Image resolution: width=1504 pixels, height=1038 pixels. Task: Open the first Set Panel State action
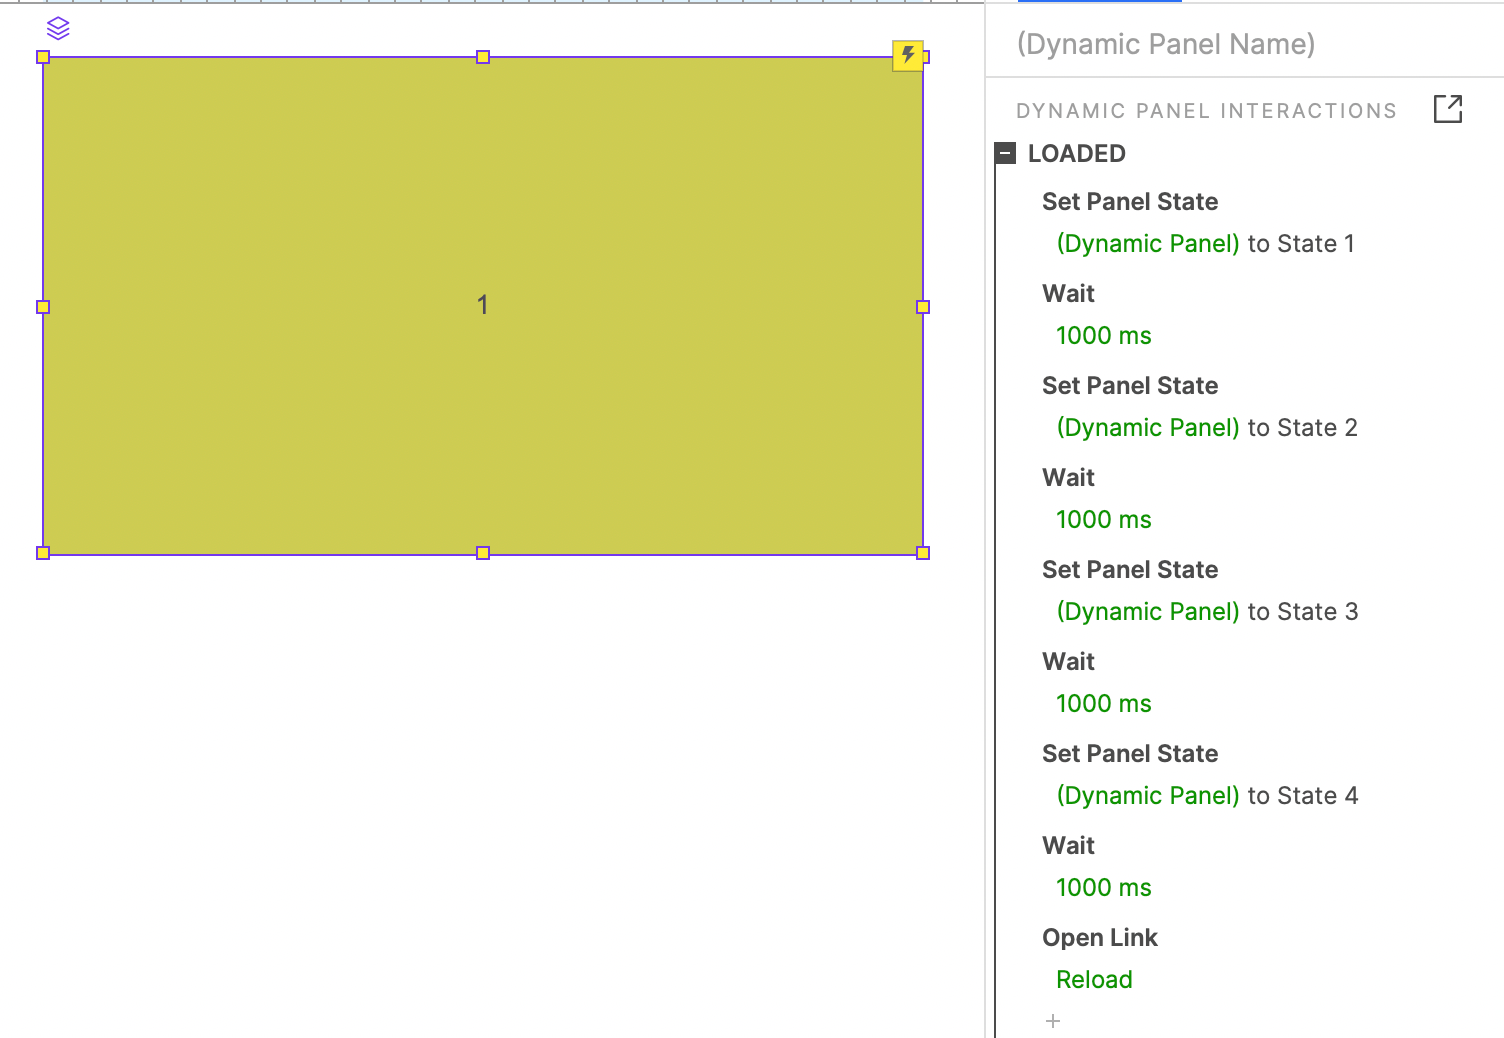click(x=1130, y=202)
